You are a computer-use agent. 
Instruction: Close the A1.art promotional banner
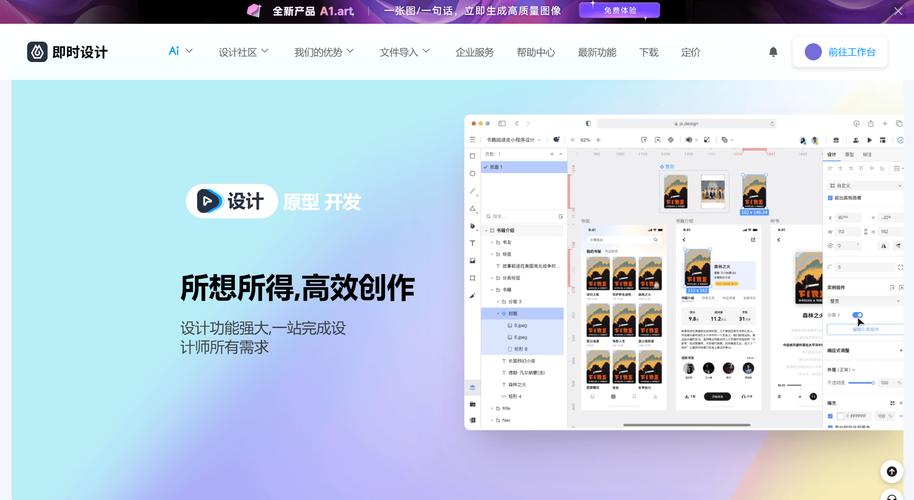pyautogui.click(x=898, y=11)
